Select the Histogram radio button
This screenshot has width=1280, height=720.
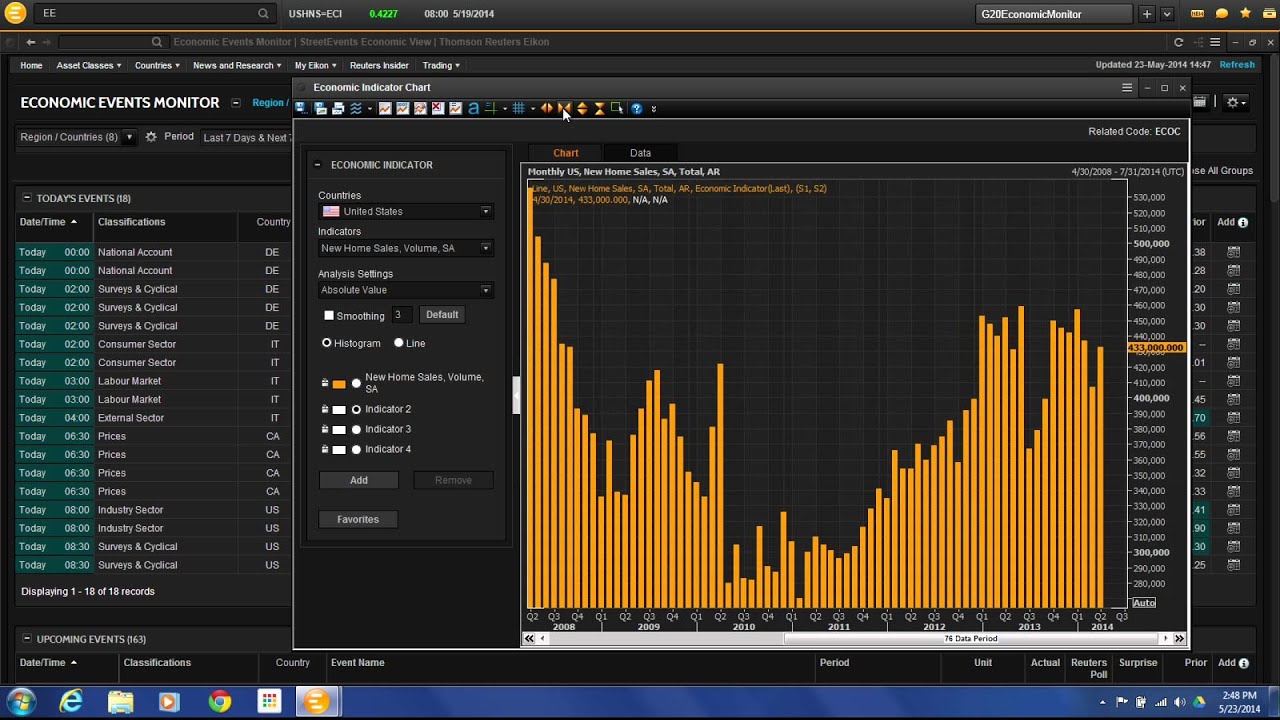click(x=327, y=343)
